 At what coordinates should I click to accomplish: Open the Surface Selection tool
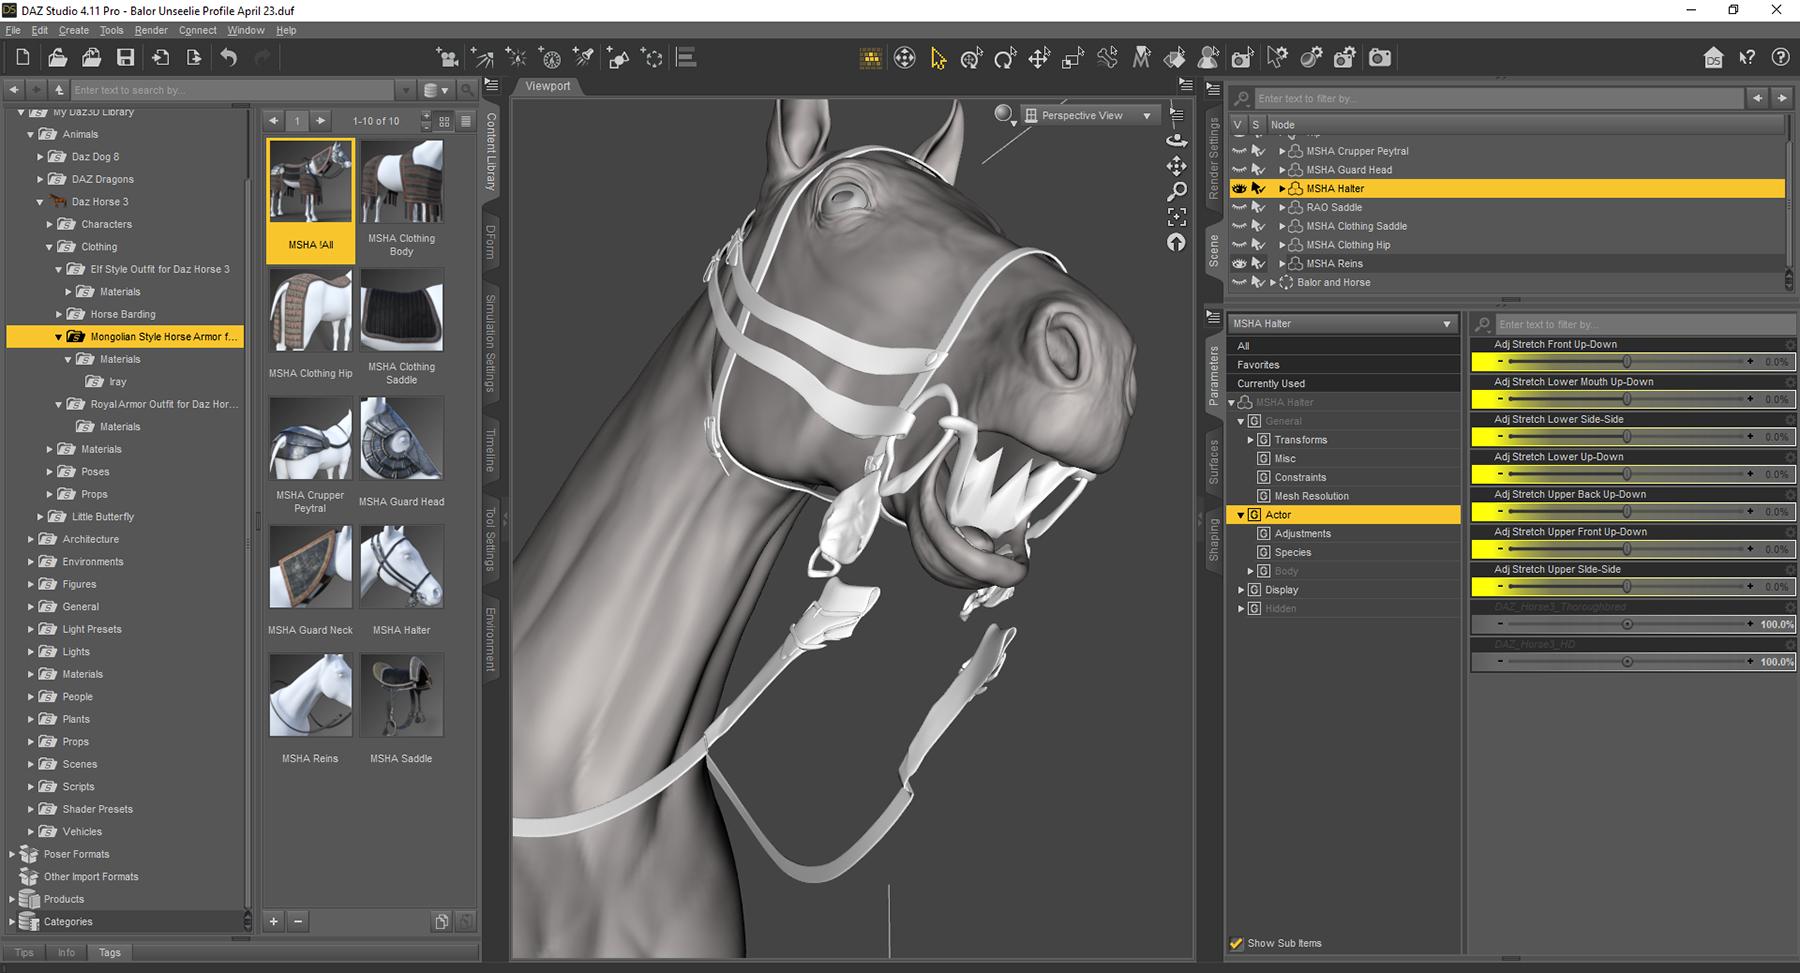pyautogui.click(x=1175, y=58)
